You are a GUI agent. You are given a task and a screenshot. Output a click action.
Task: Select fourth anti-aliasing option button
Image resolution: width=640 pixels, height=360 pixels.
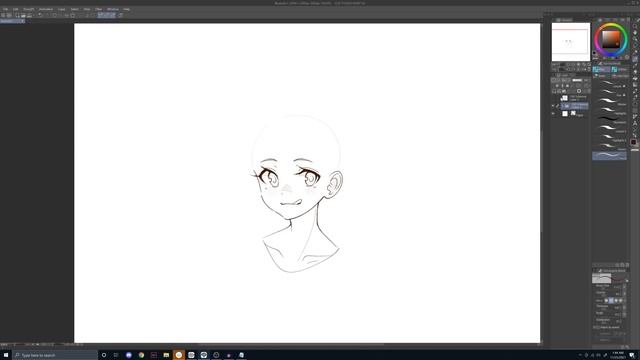621,300
